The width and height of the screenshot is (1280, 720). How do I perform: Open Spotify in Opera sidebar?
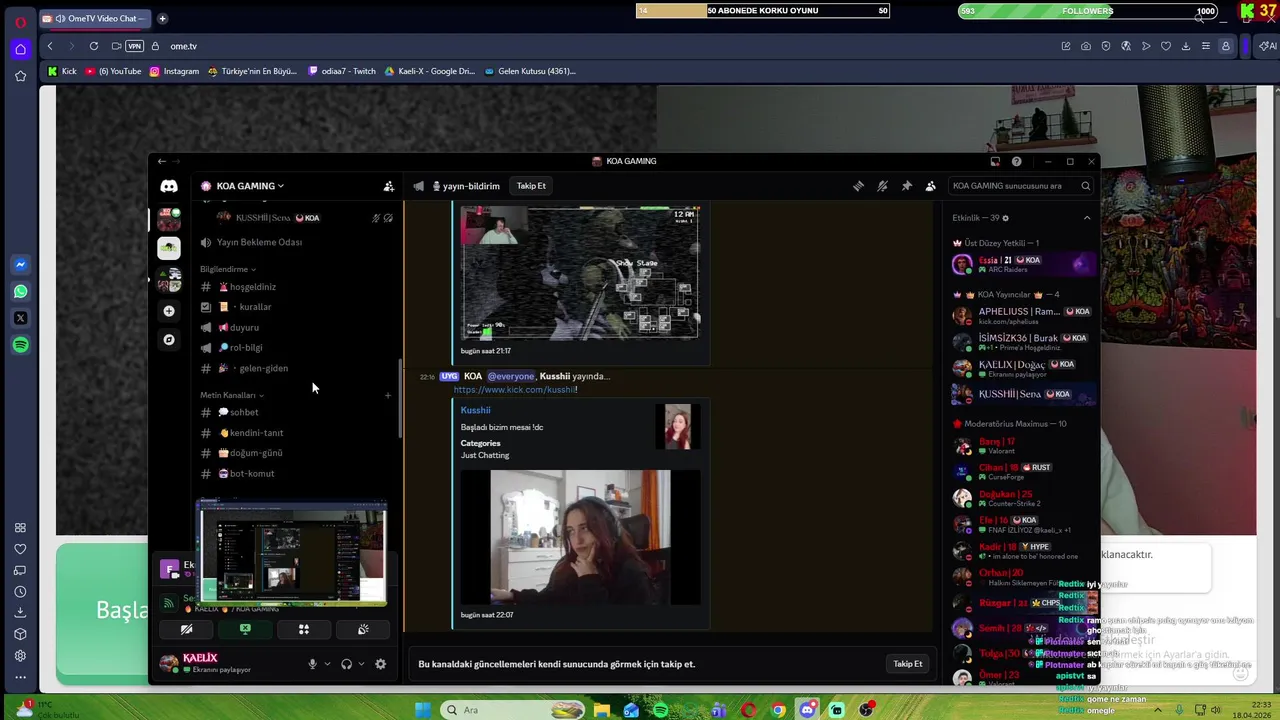click(x=20, y=345)
